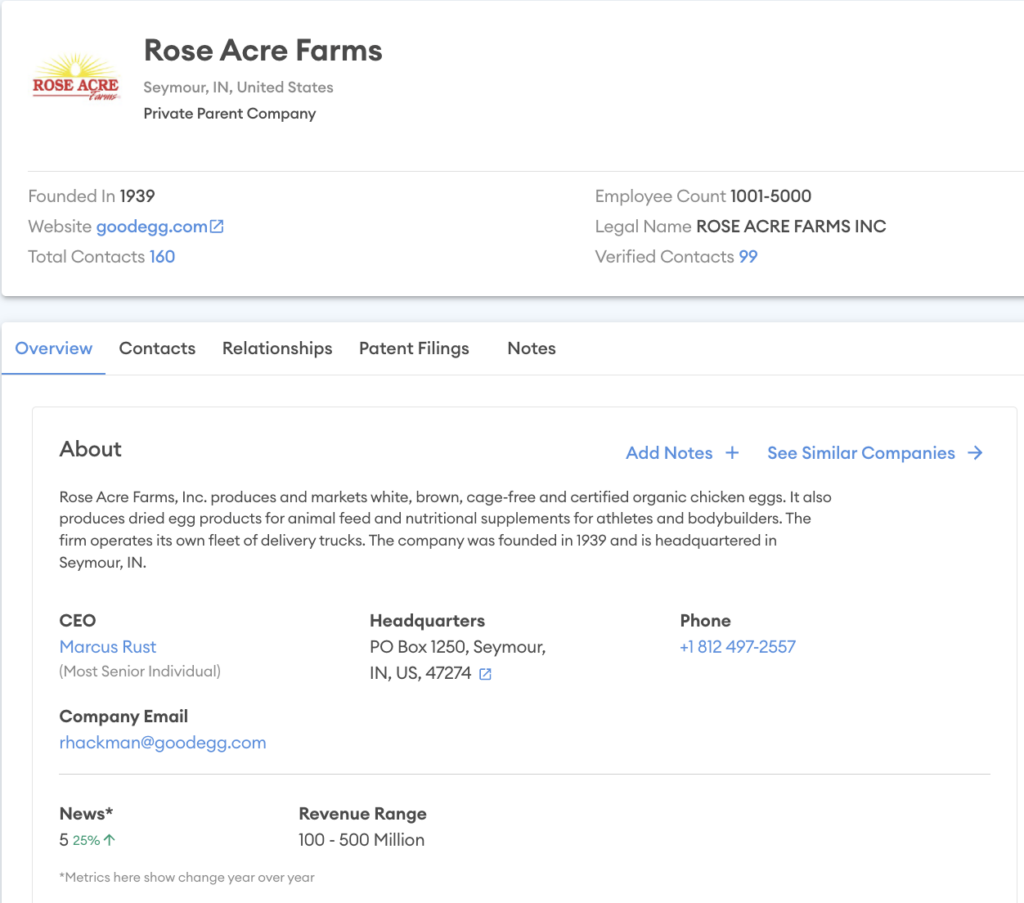
Task: Click the Add Notes link
Action: 669,453
